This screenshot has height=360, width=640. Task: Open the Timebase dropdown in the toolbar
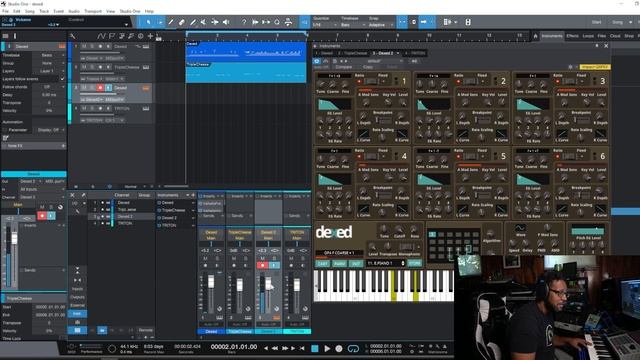pyautogui.click(x=353, y=25)
